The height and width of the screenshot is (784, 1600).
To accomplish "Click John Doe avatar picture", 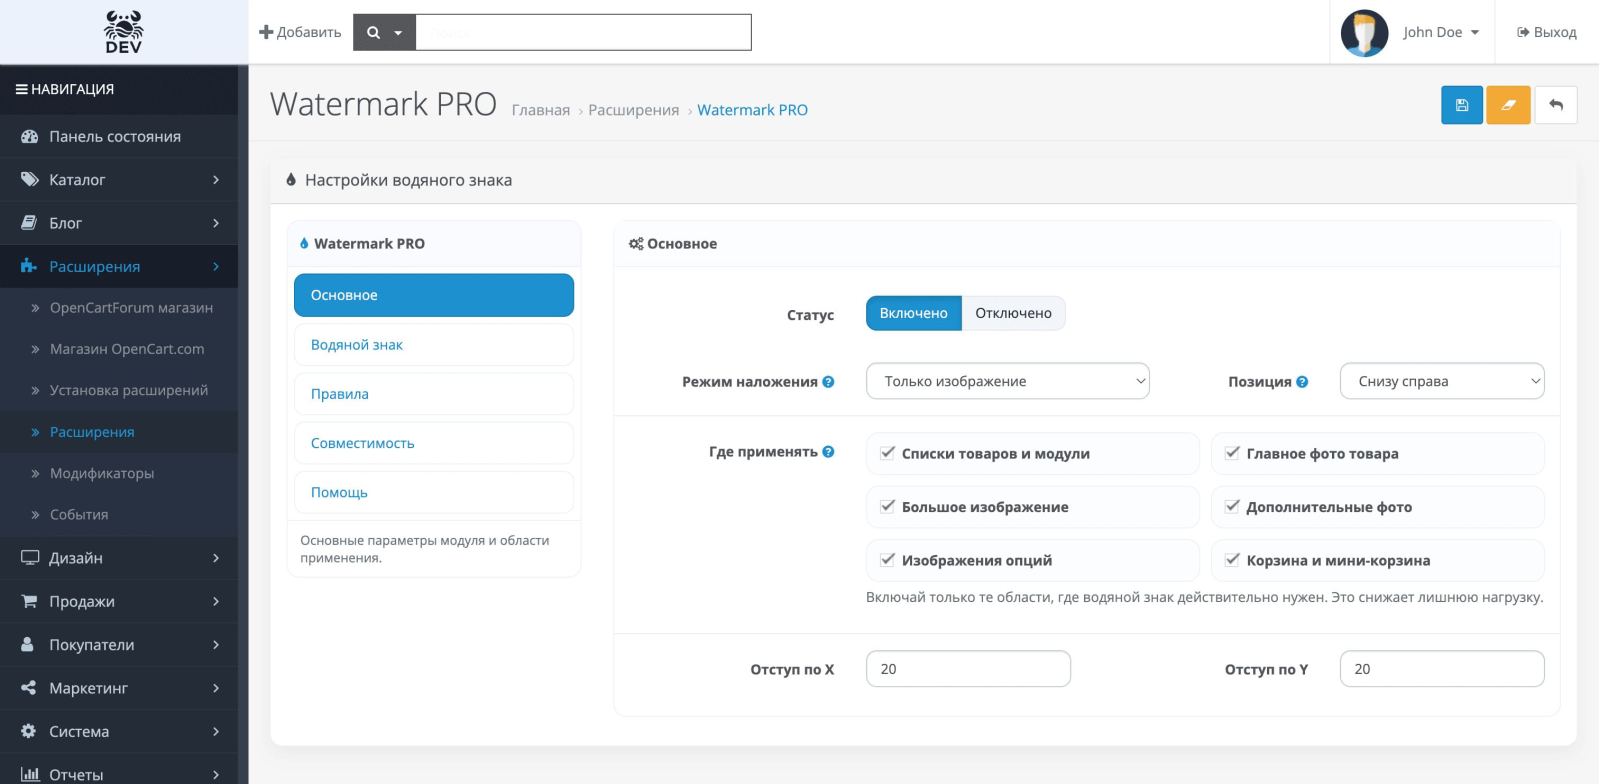I will click(1364, 32).
